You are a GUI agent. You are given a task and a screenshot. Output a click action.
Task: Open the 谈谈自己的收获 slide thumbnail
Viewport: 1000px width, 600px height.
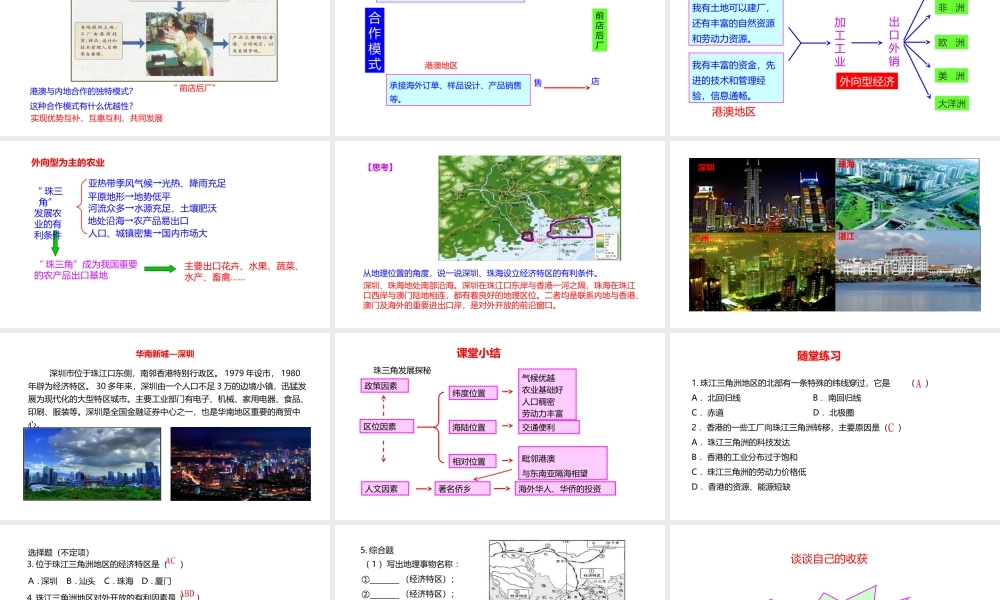(x=835, y=562)
